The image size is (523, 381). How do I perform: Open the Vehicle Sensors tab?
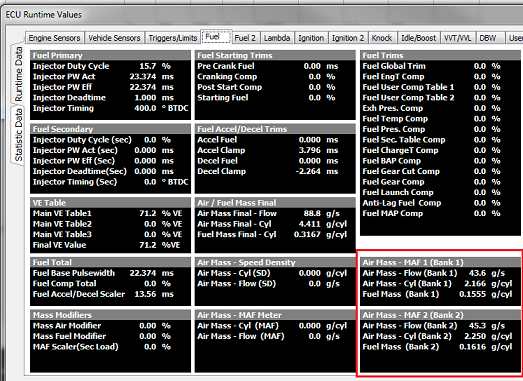(114, 38)
